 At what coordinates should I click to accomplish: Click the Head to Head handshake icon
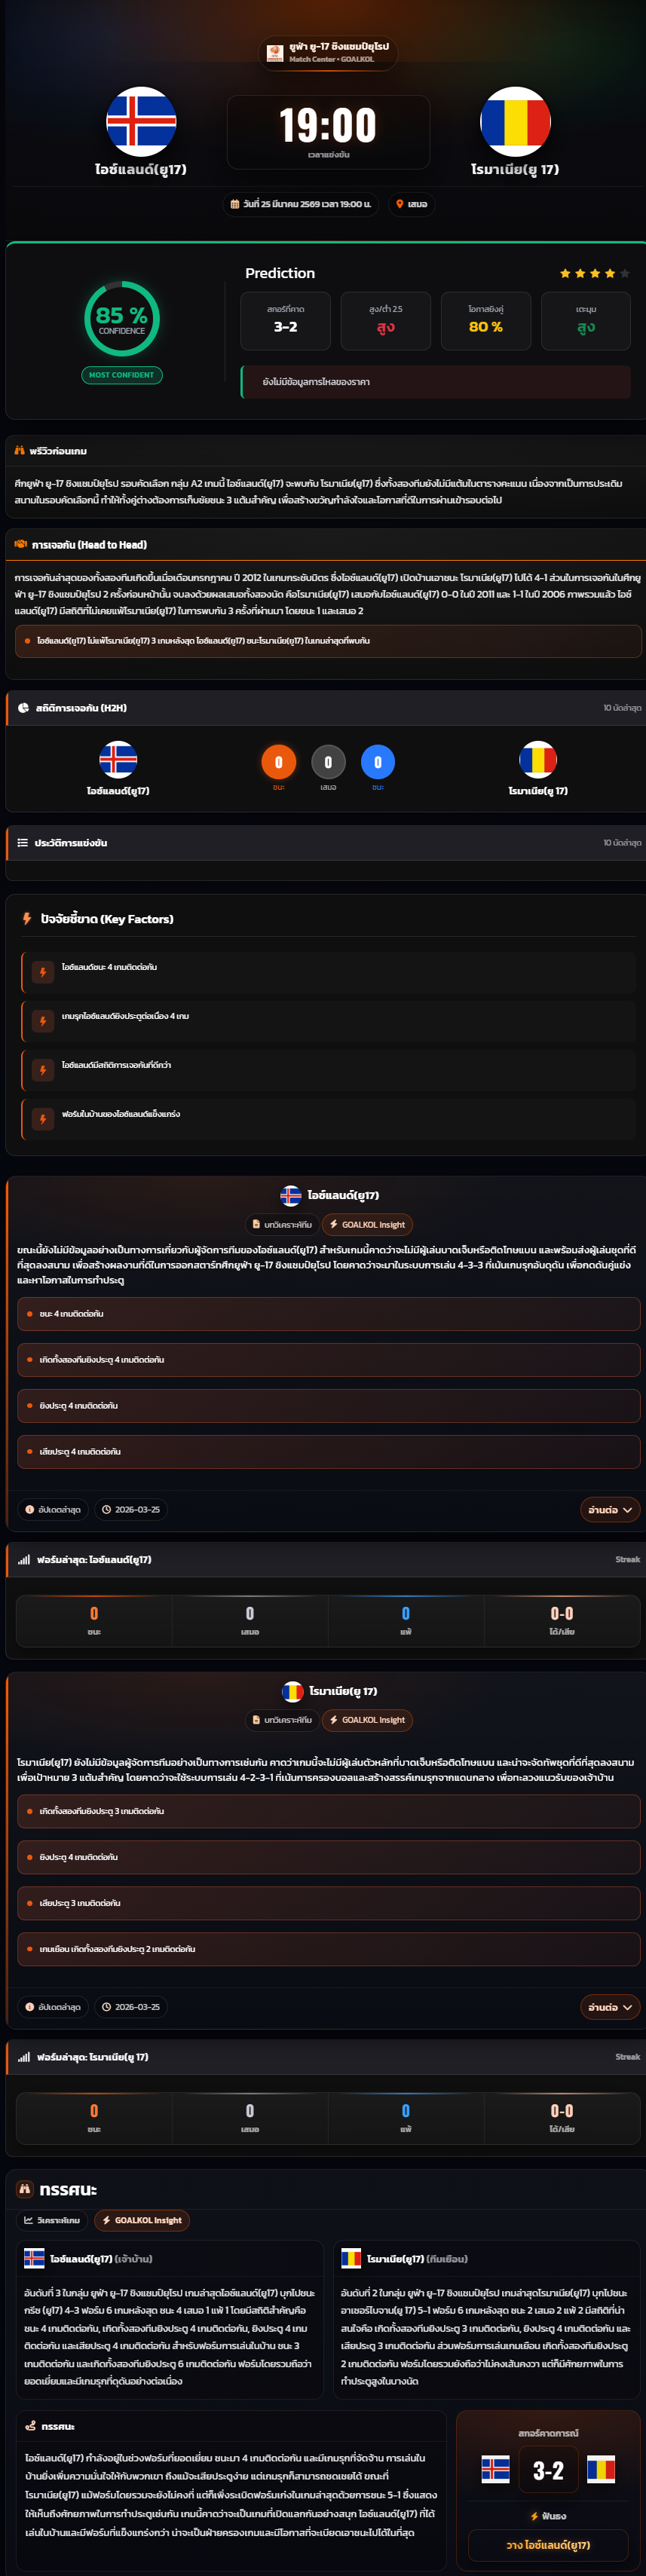click(21, 544)
